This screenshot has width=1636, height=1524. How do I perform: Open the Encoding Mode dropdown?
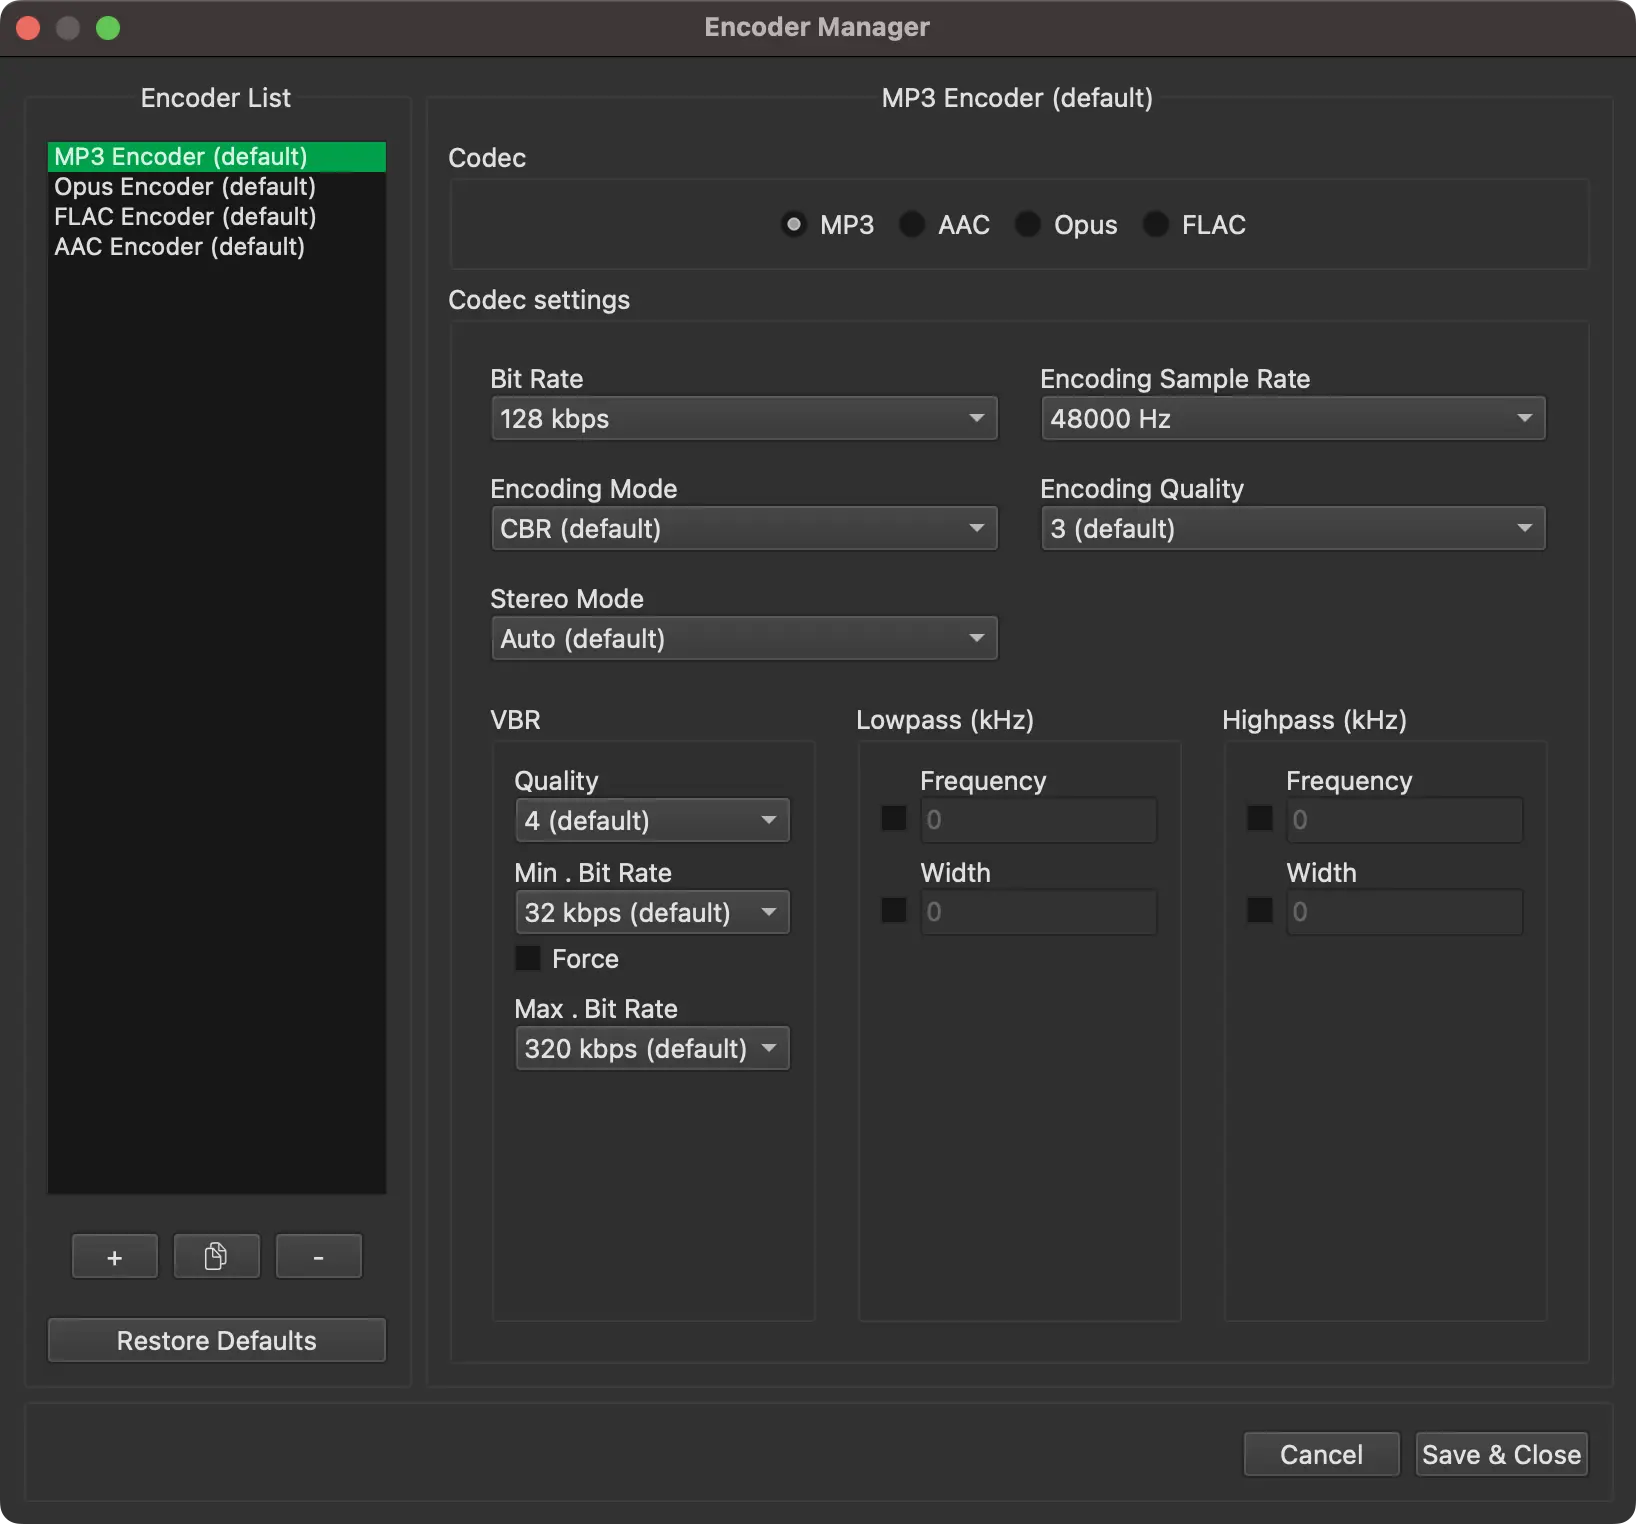(x=743, y=528)
